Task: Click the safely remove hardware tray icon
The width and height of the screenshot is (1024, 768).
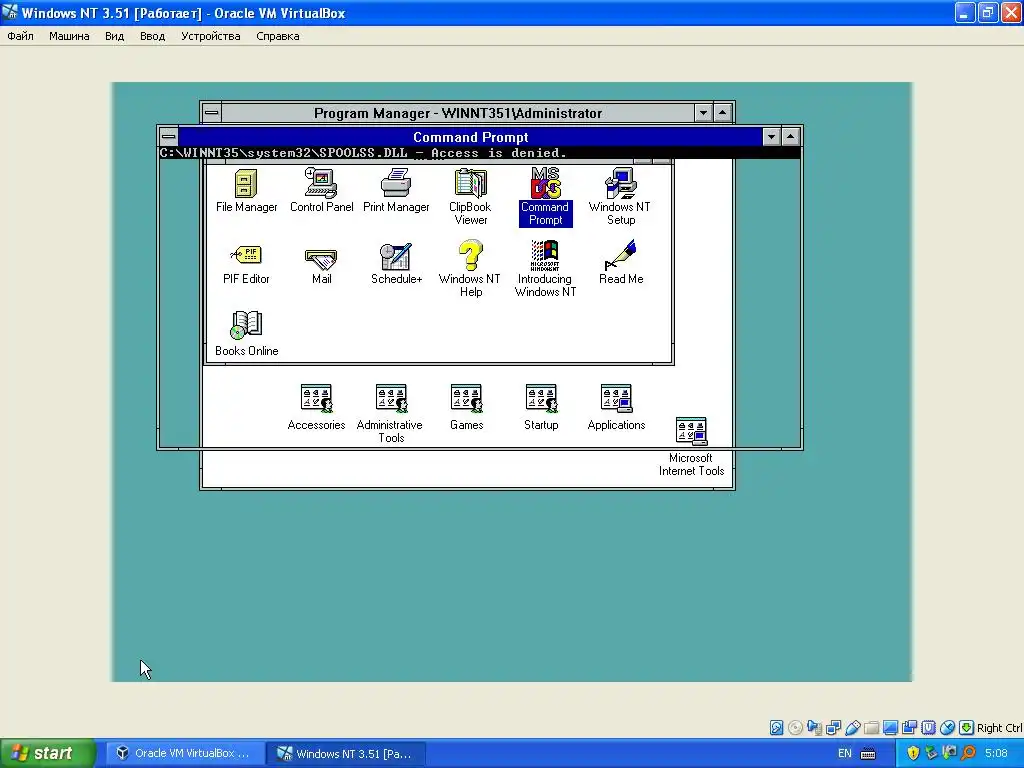Action: point(932,753)
